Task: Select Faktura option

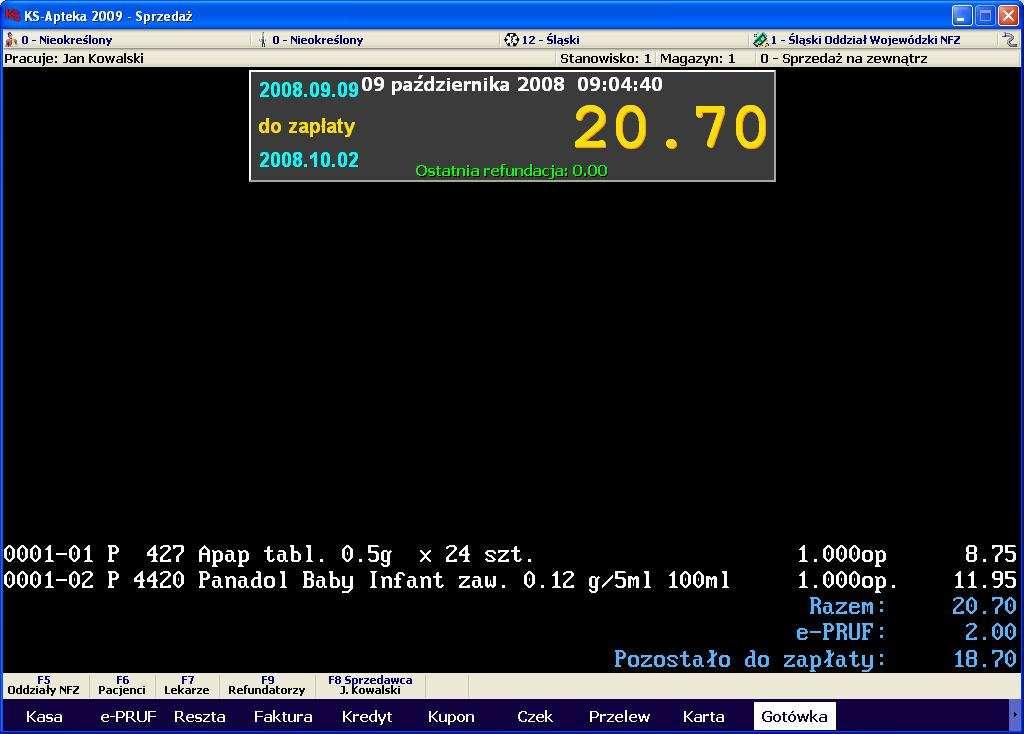Action: tap(283, 716)
